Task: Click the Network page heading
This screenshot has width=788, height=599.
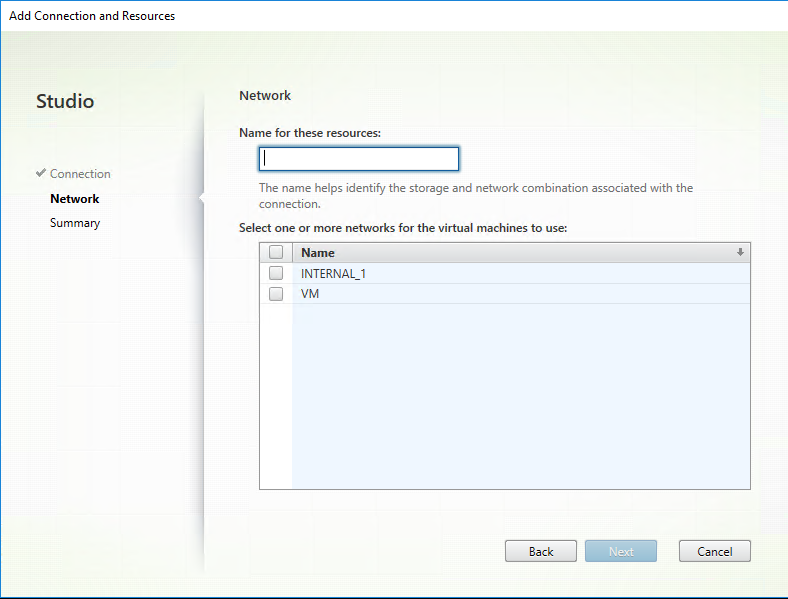Action: coord(265,96)
